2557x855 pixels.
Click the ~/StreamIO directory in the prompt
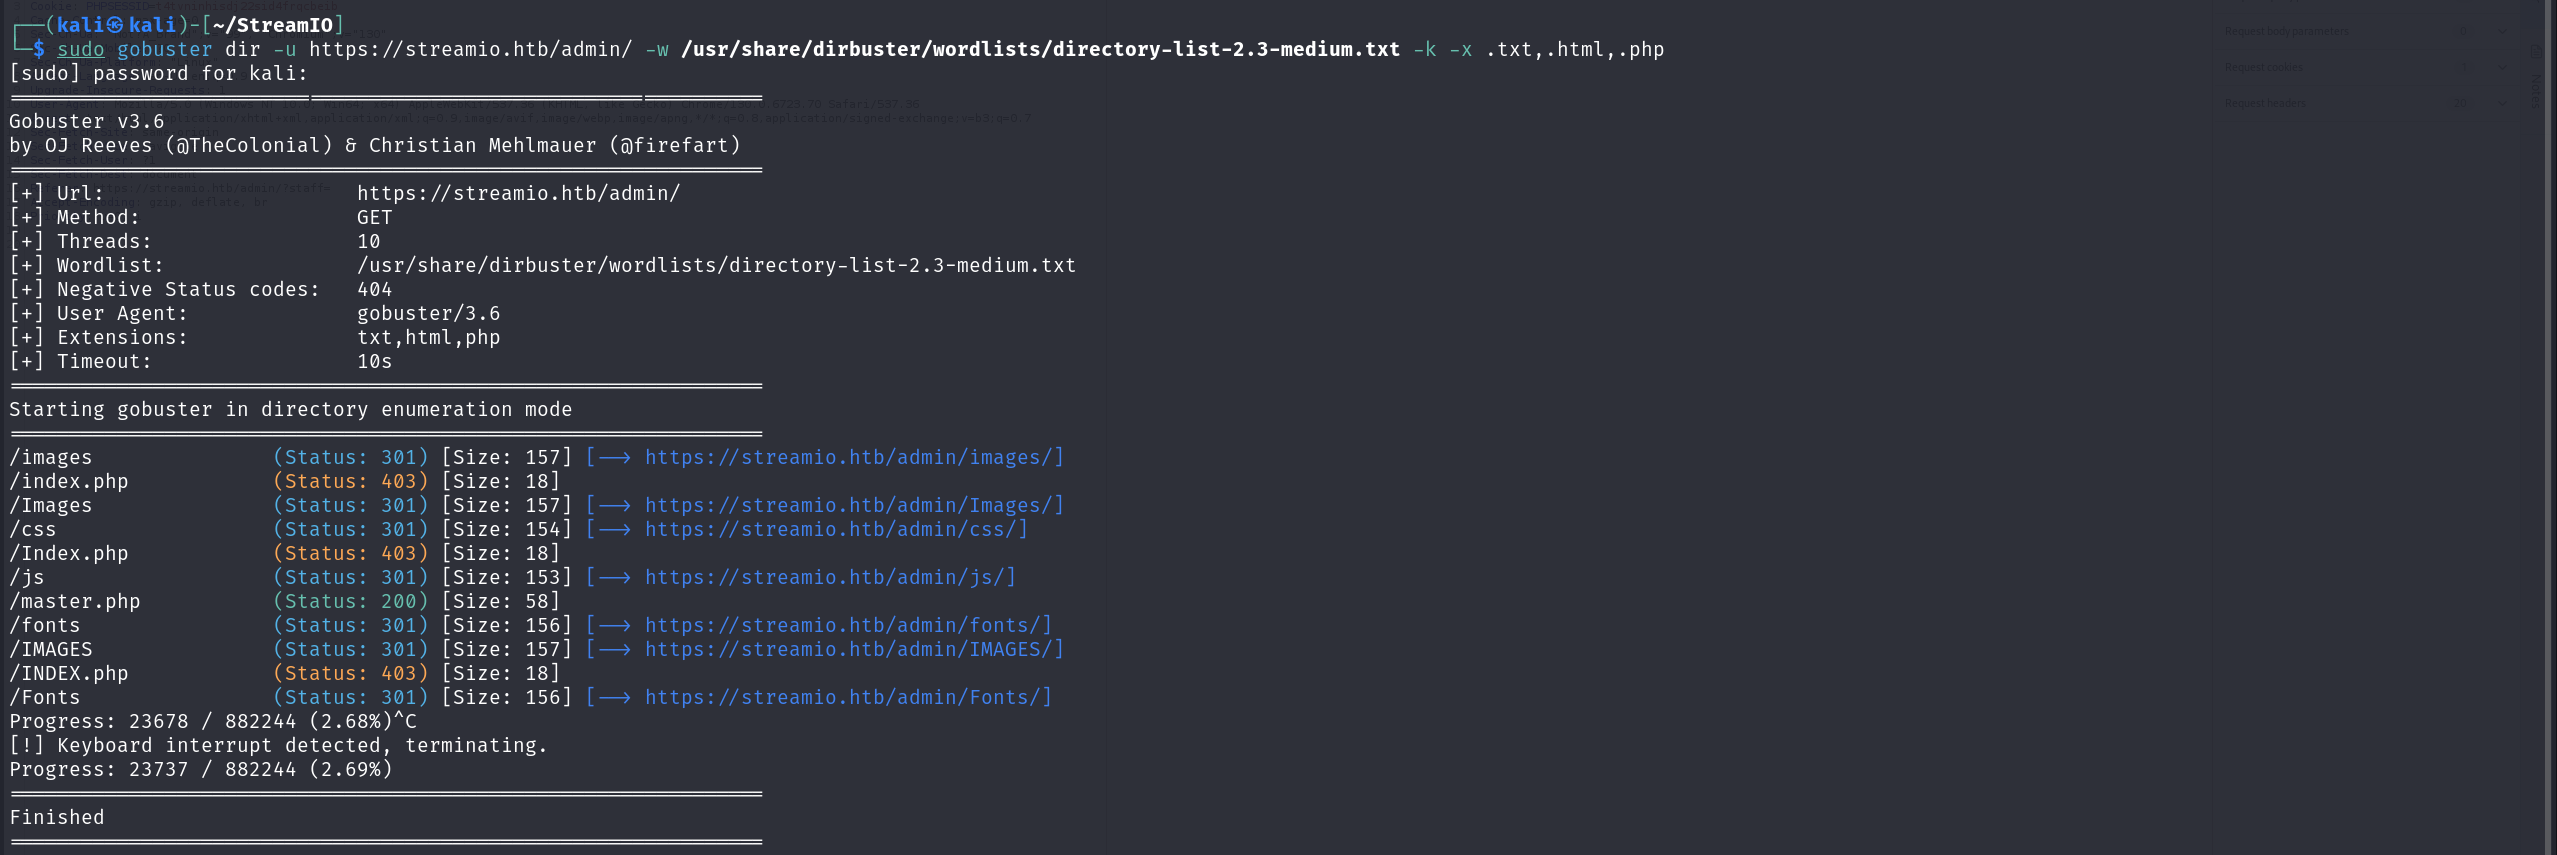coord(273,25)
